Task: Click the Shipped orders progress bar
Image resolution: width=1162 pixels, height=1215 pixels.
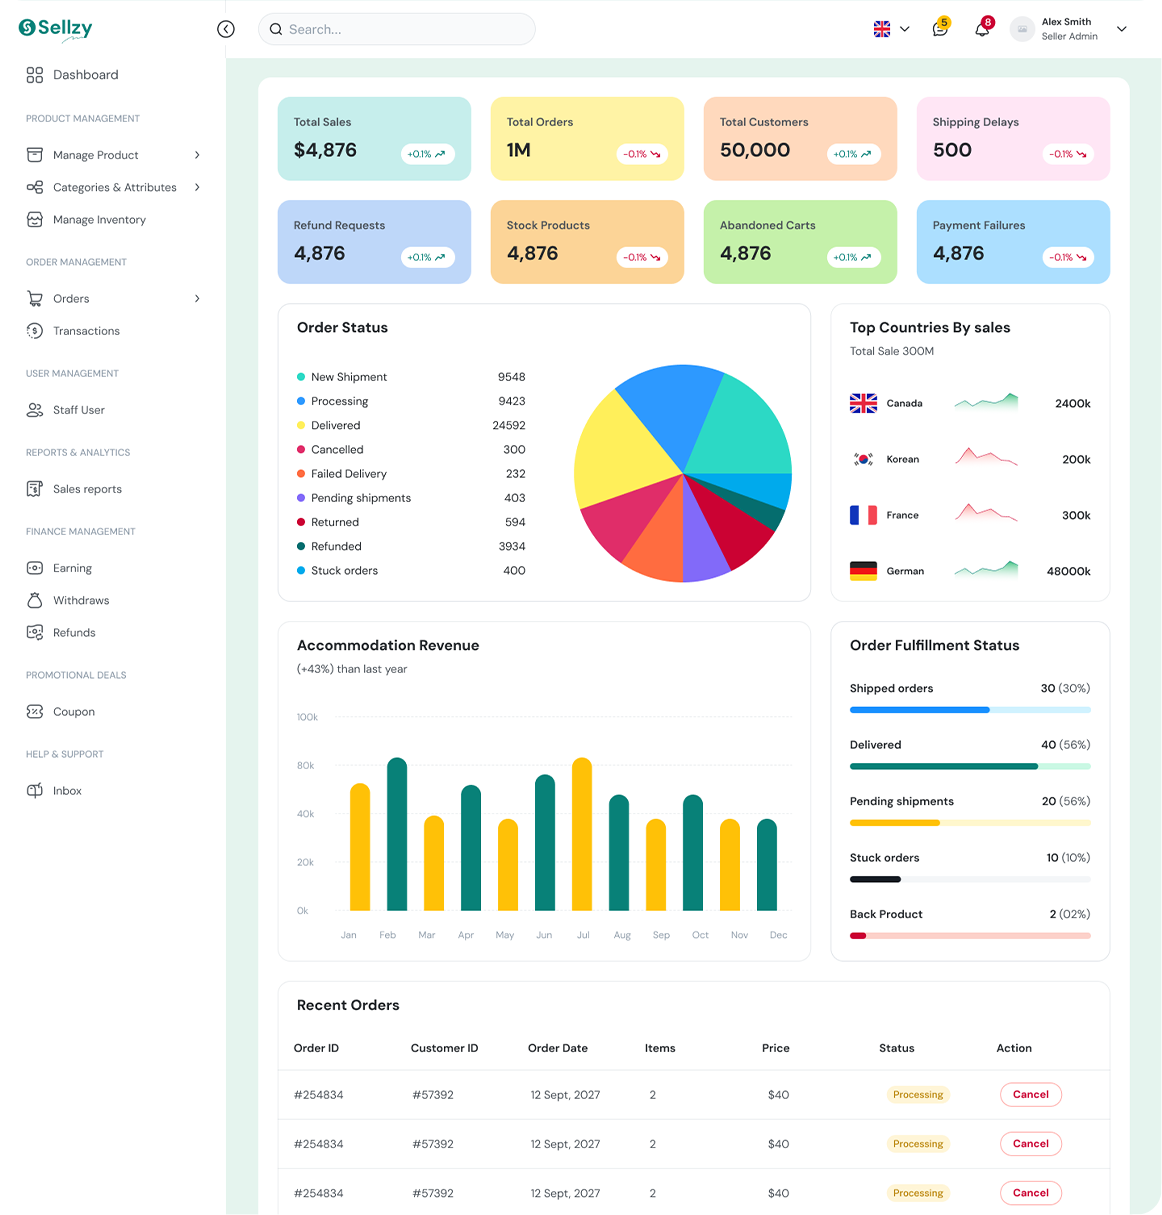Action: click(970, 710)
